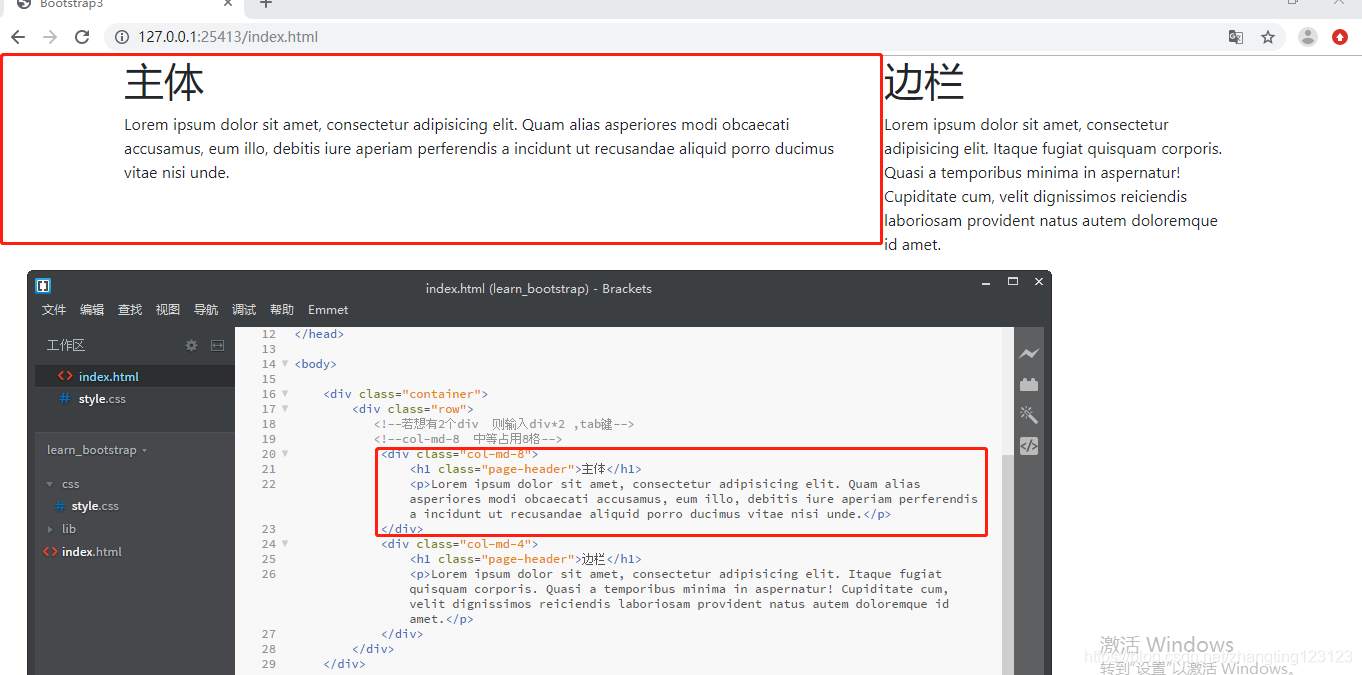Fold code at line 16 container div
The image size is (1362, 675).
pyautogui.click(x=285, y=394)
